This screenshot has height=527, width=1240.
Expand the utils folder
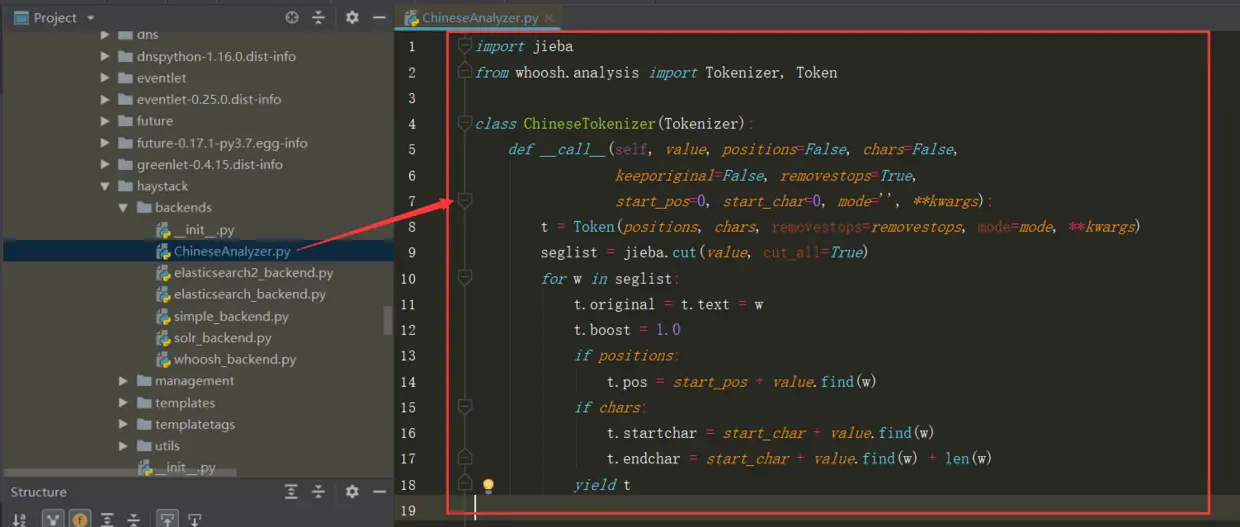point(124,446)
